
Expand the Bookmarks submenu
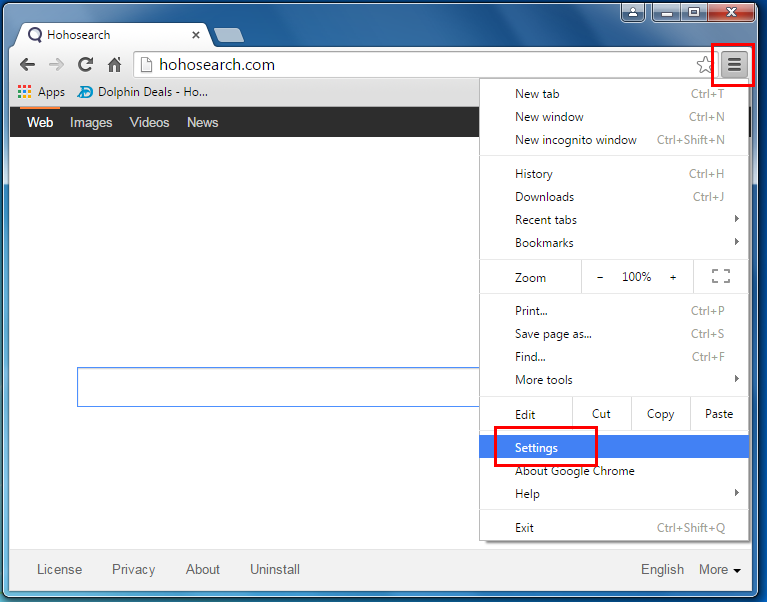pyautogui.click(x=614, y=243)
